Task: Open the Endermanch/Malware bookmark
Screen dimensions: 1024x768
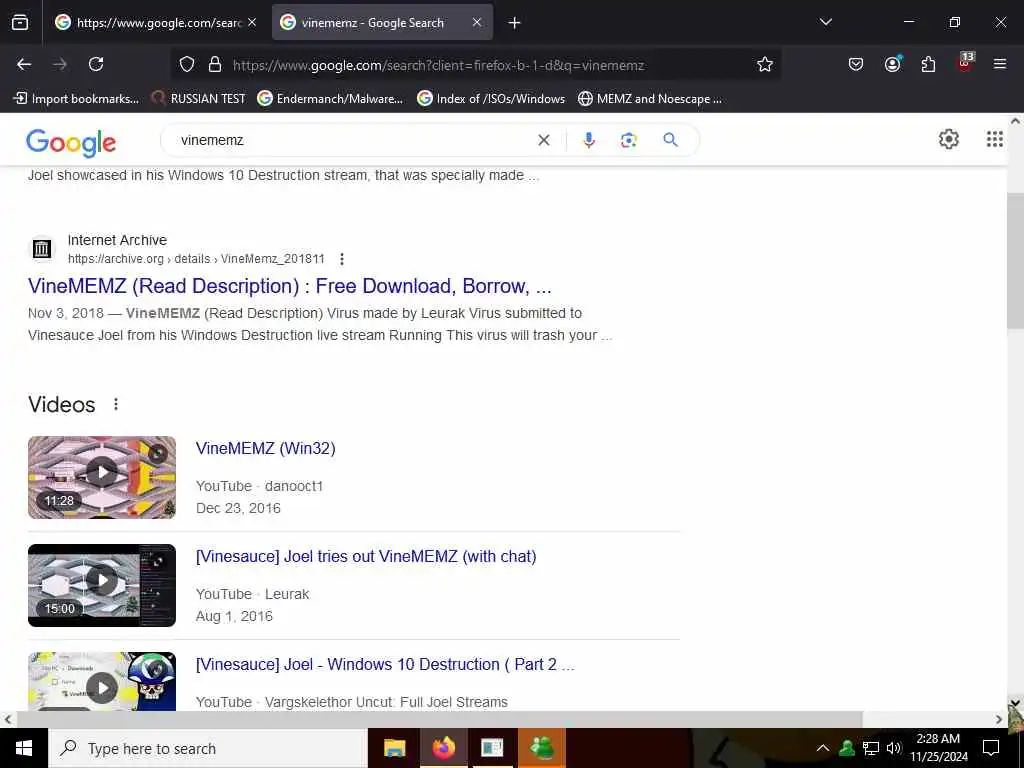Action: pos(330,99)
